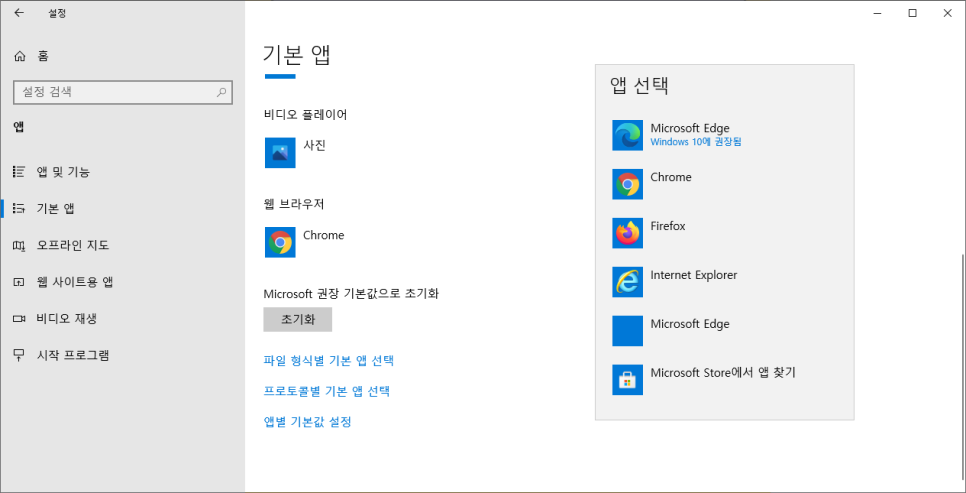Click the 오프라인 지도 map icon
The height and width of the screenshot is (493, 966).
(19, 246)
